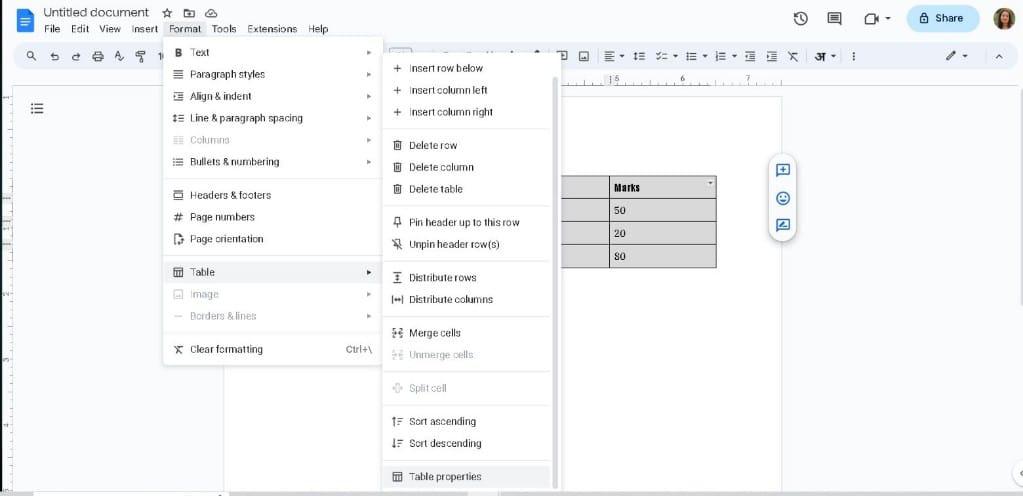Select the Paint format roller icon
The width and height of the screenshot is (1023, 496).
pyautogui.click(x=140, y=56)
